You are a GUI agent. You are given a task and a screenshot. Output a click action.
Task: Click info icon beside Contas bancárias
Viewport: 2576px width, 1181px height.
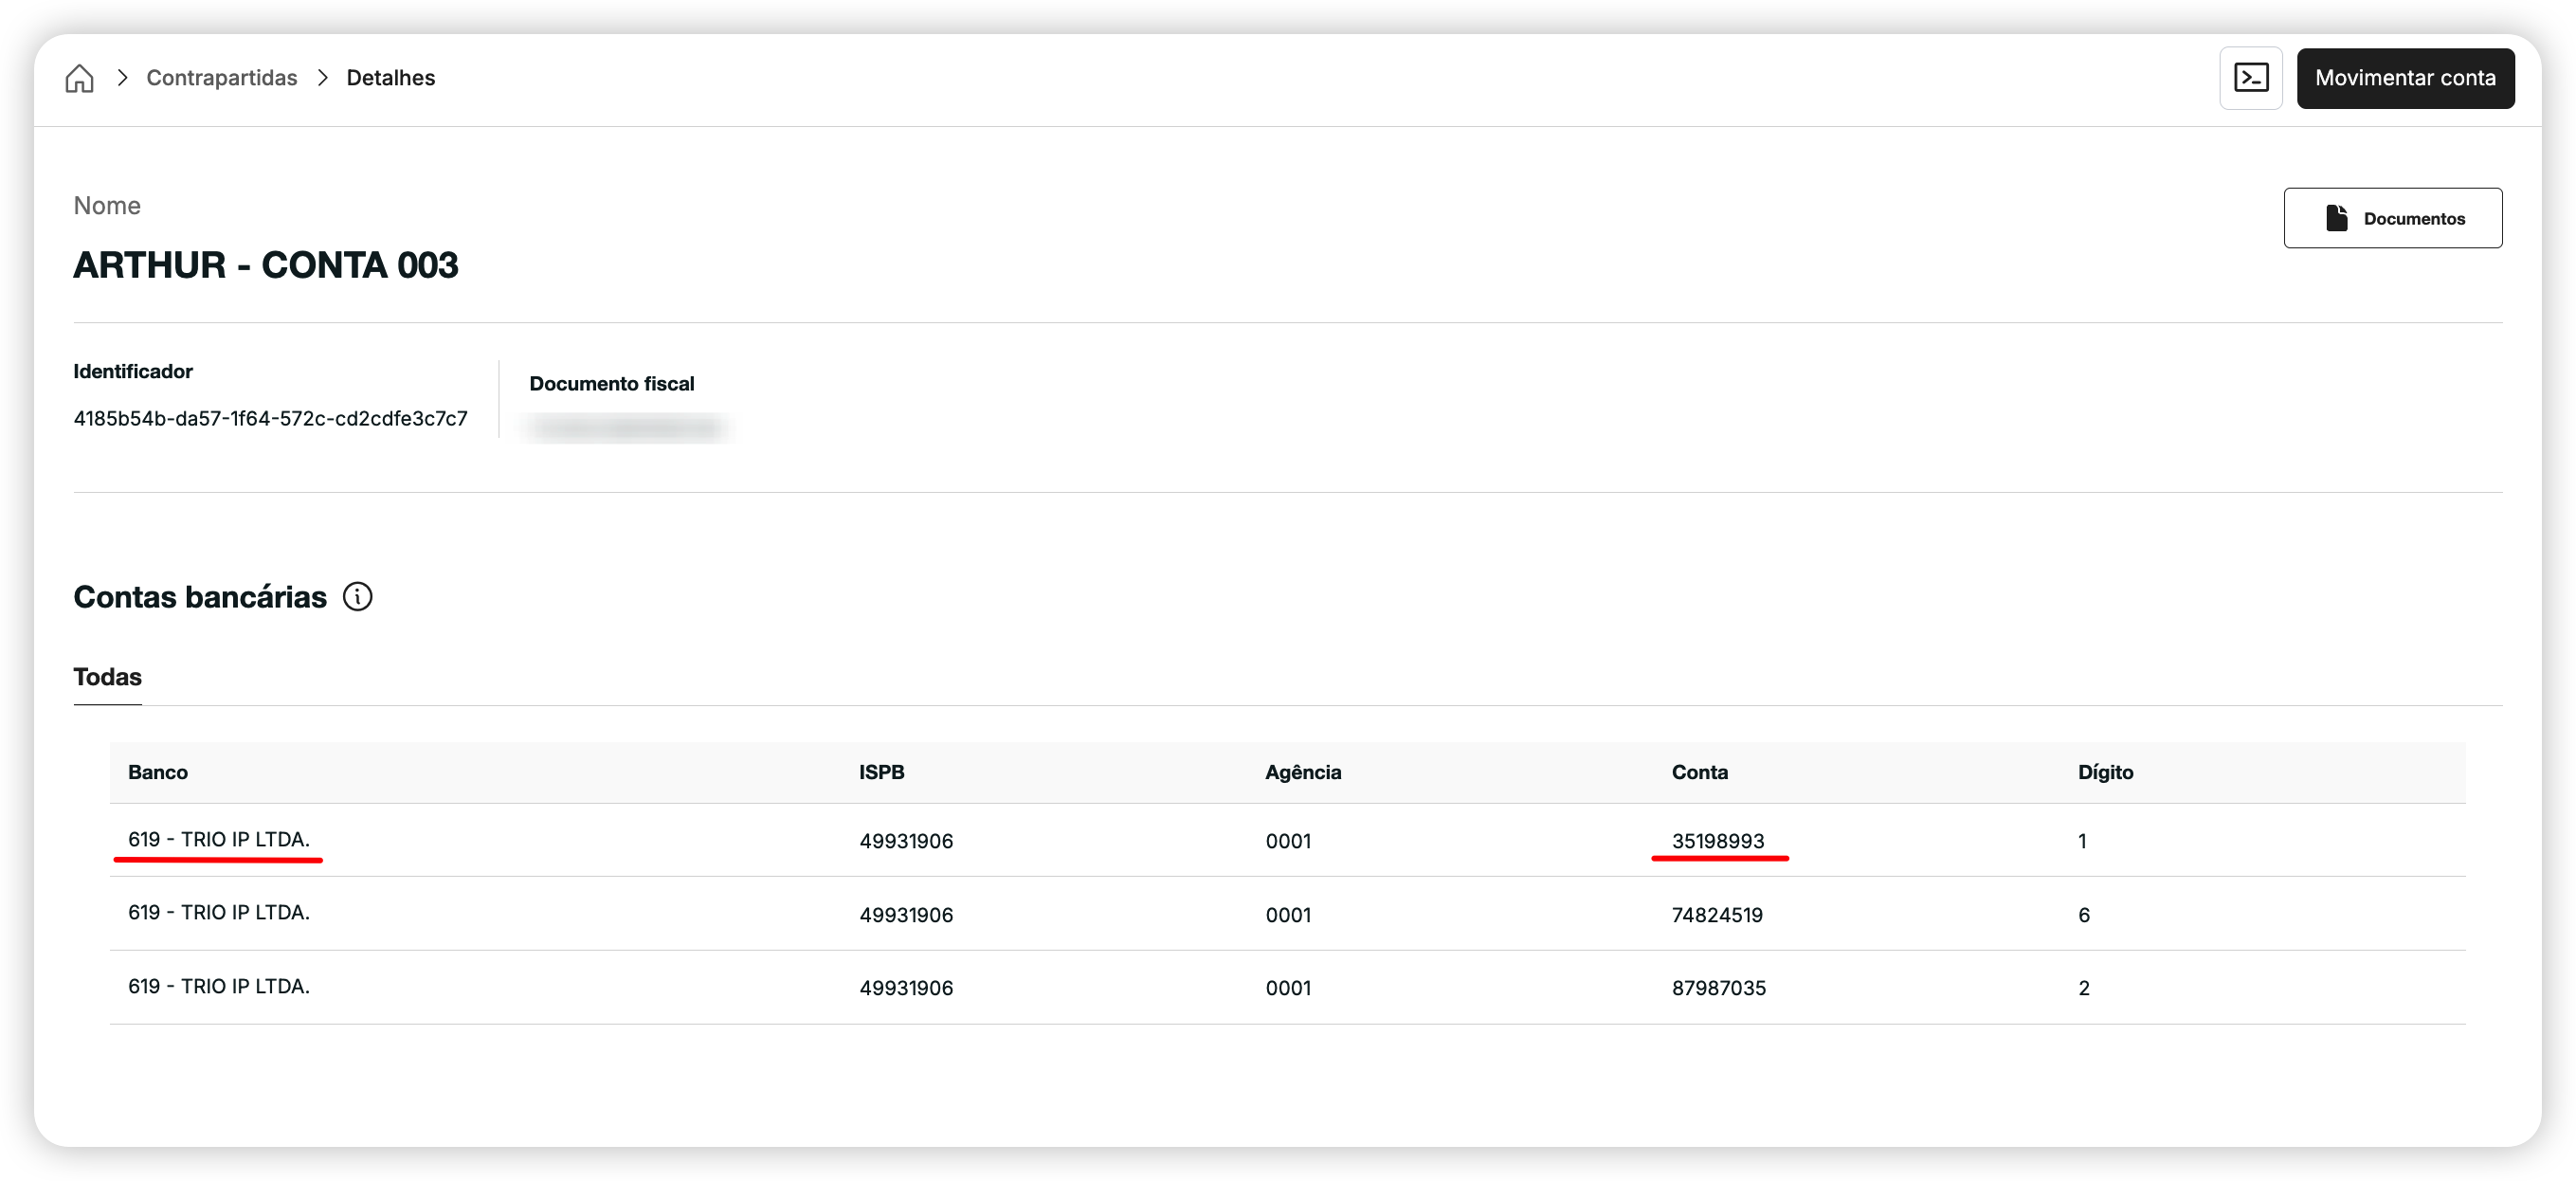click(x=357, y=597)
